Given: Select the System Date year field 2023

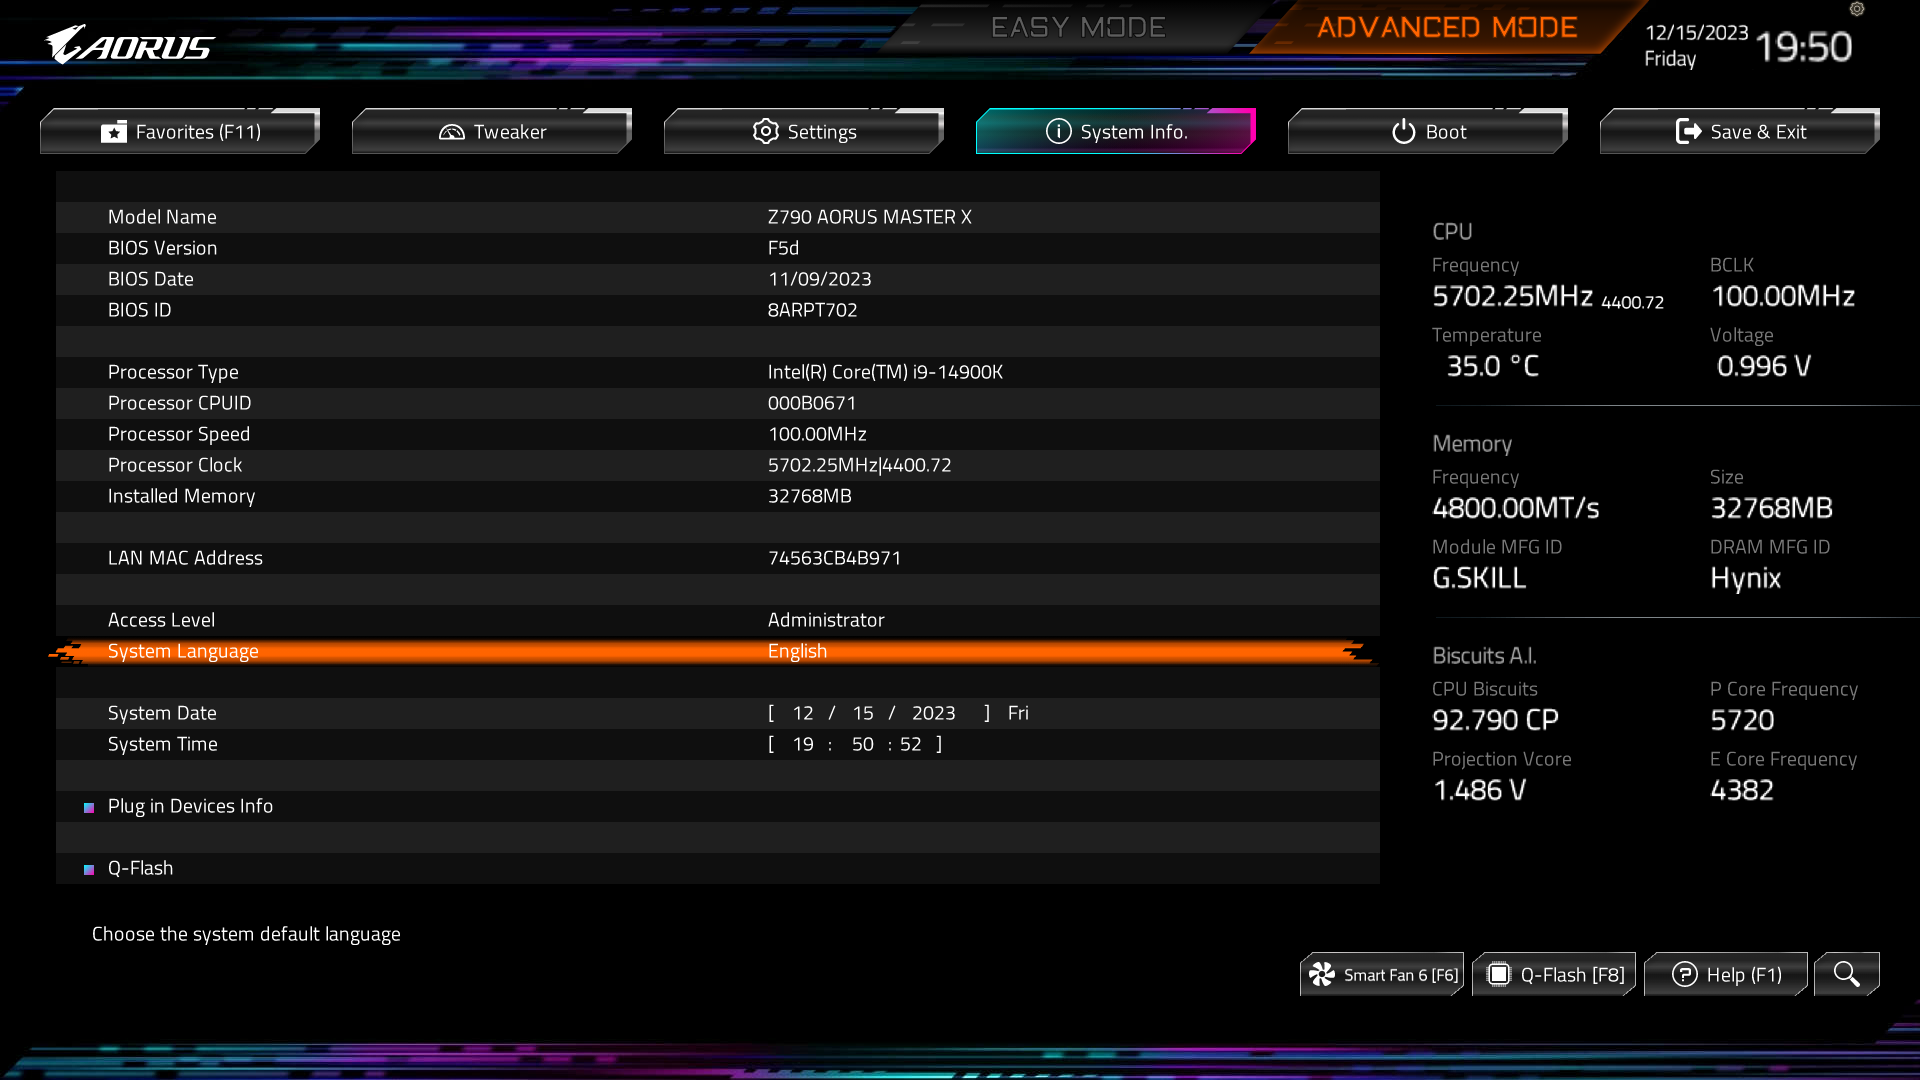Looking at the screenshot, I should pyautogui.click(x=933, y=713).
